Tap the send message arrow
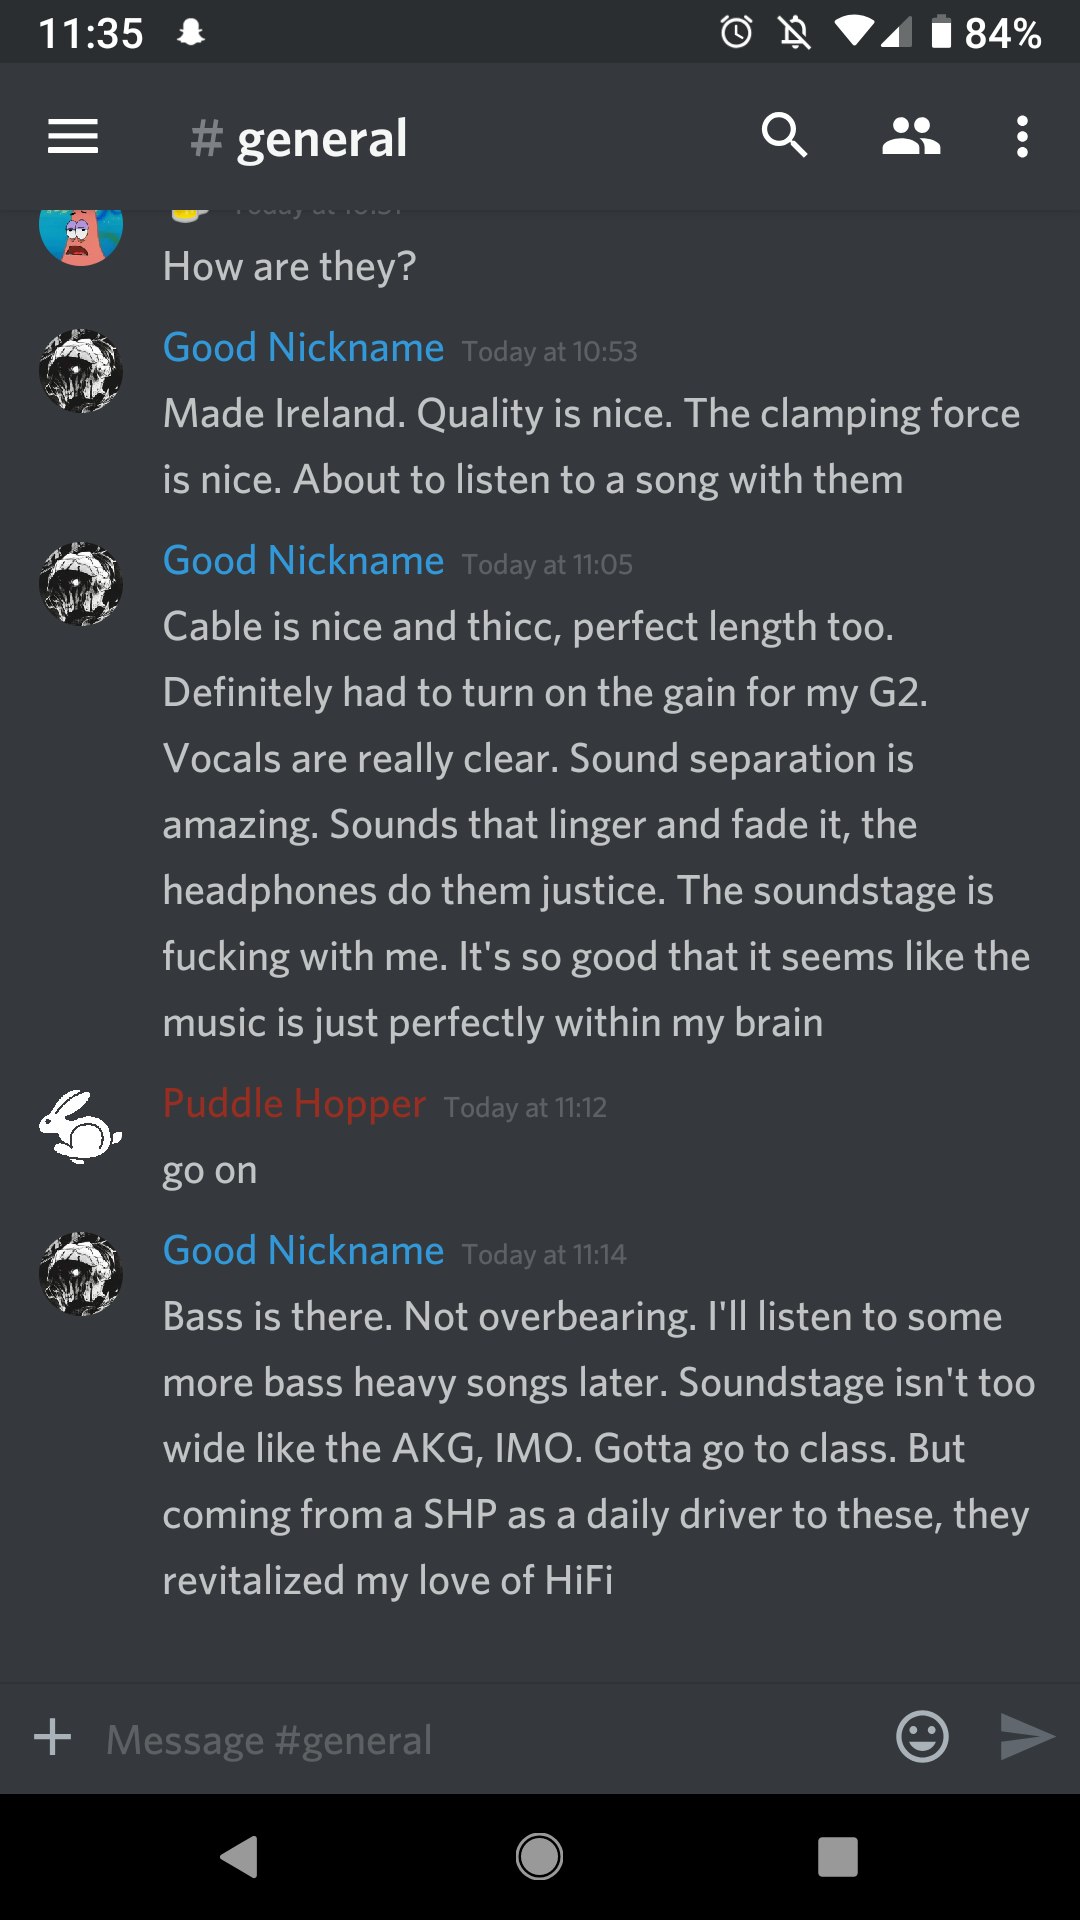Image resolution: width=1080 pixels, height=1920 pixels. (1027, 1736)
